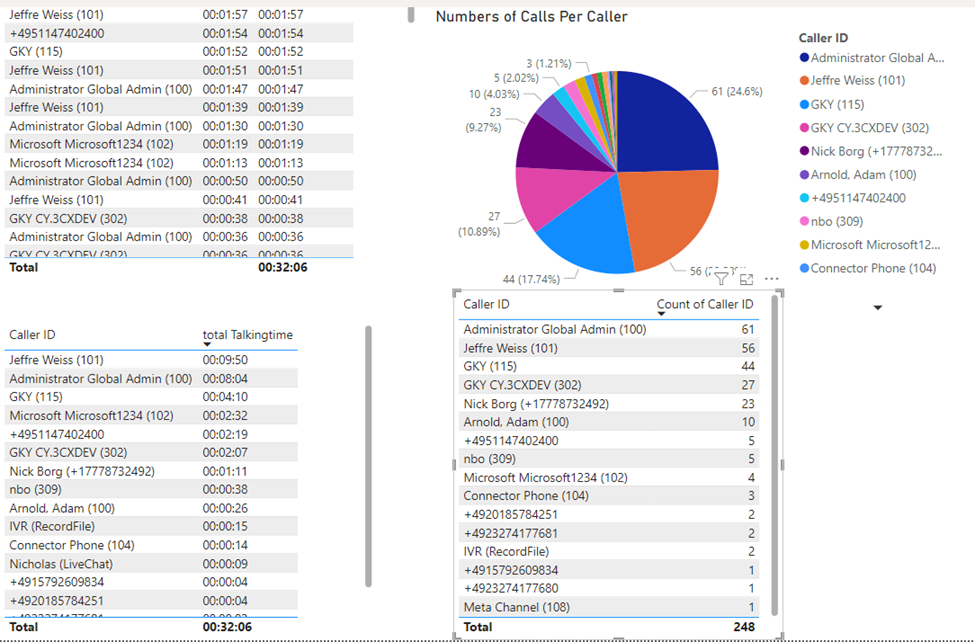Click the pink GKY CY.3CXDEV pie slice
The image size is (975, 642).
pos(548,195)
